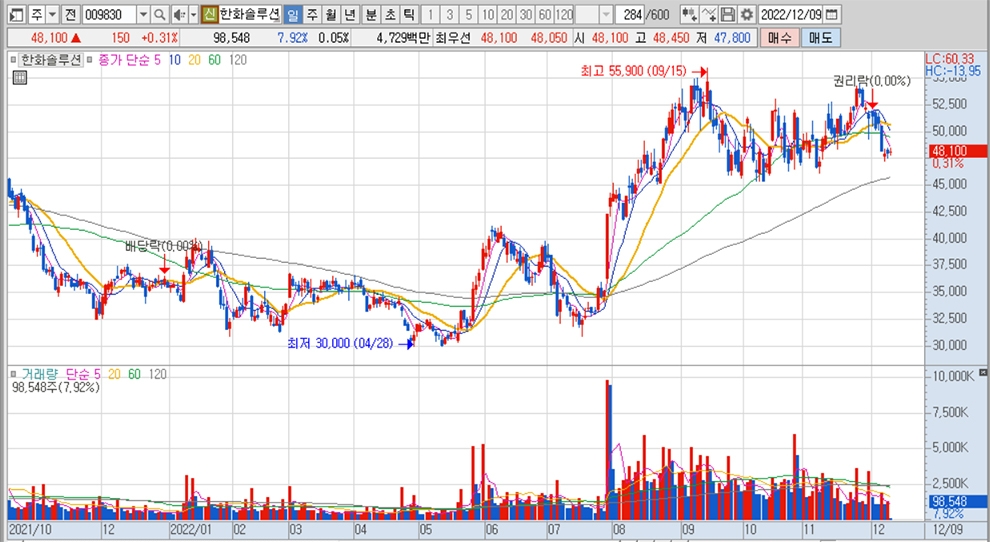Expand the speaker options dropdown arrow

click(193, 14)
